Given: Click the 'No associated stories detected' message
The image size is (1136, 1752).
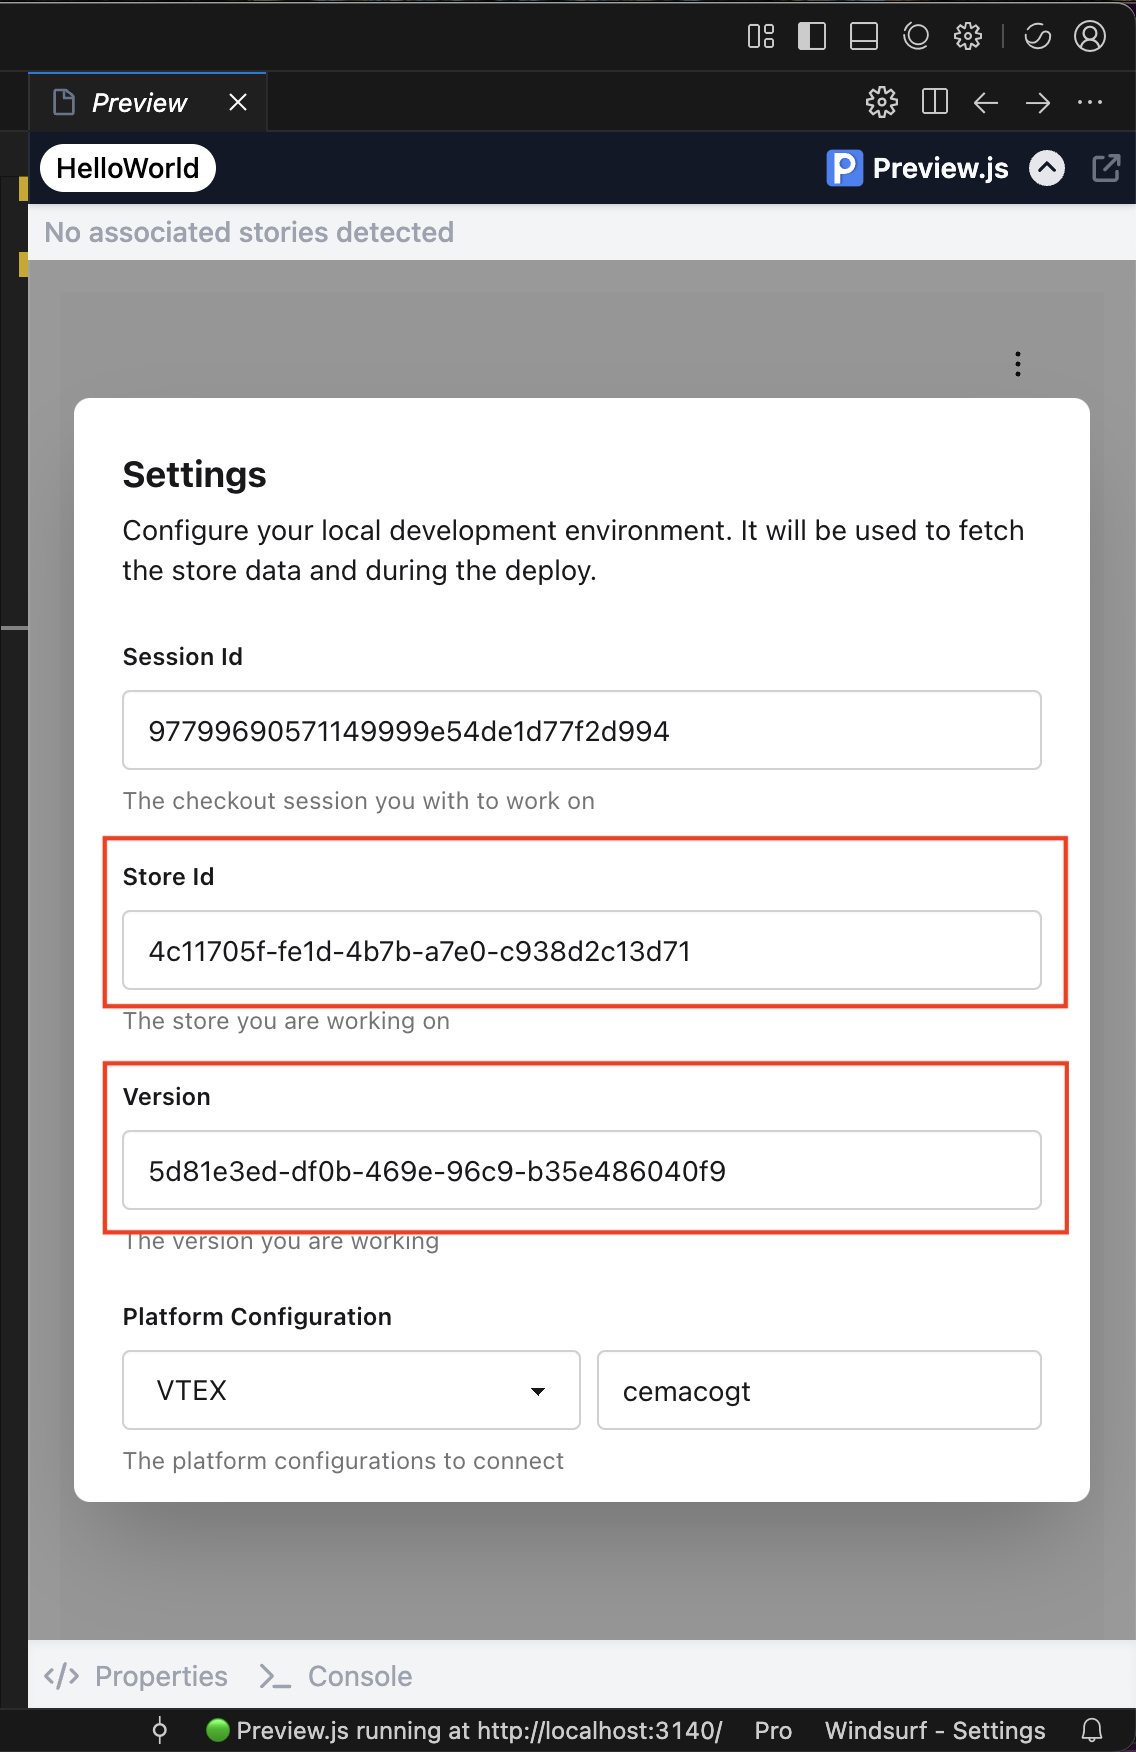Looking at the screenshot, I should (x=249, y=232).
